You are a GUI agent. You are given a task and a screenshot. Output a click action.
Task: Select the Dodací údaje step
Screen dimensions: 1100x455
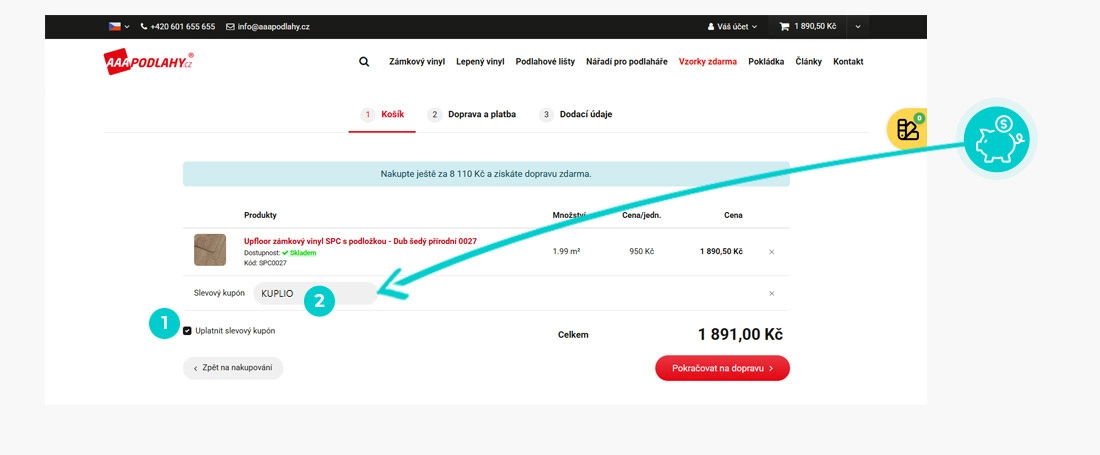pos(575,114)
